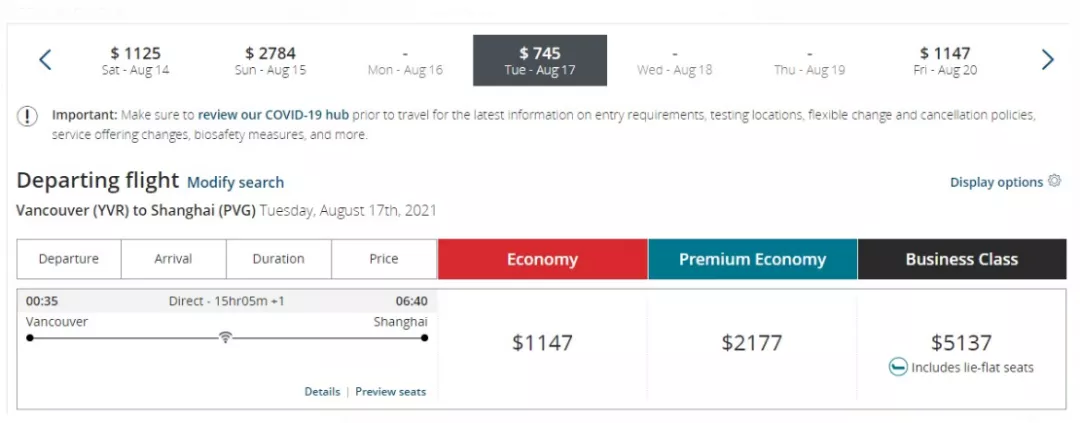This screenshot has width=1080, height=423.
Task: Go to previous dates with left arrow
Action: (x=45, y=60)
